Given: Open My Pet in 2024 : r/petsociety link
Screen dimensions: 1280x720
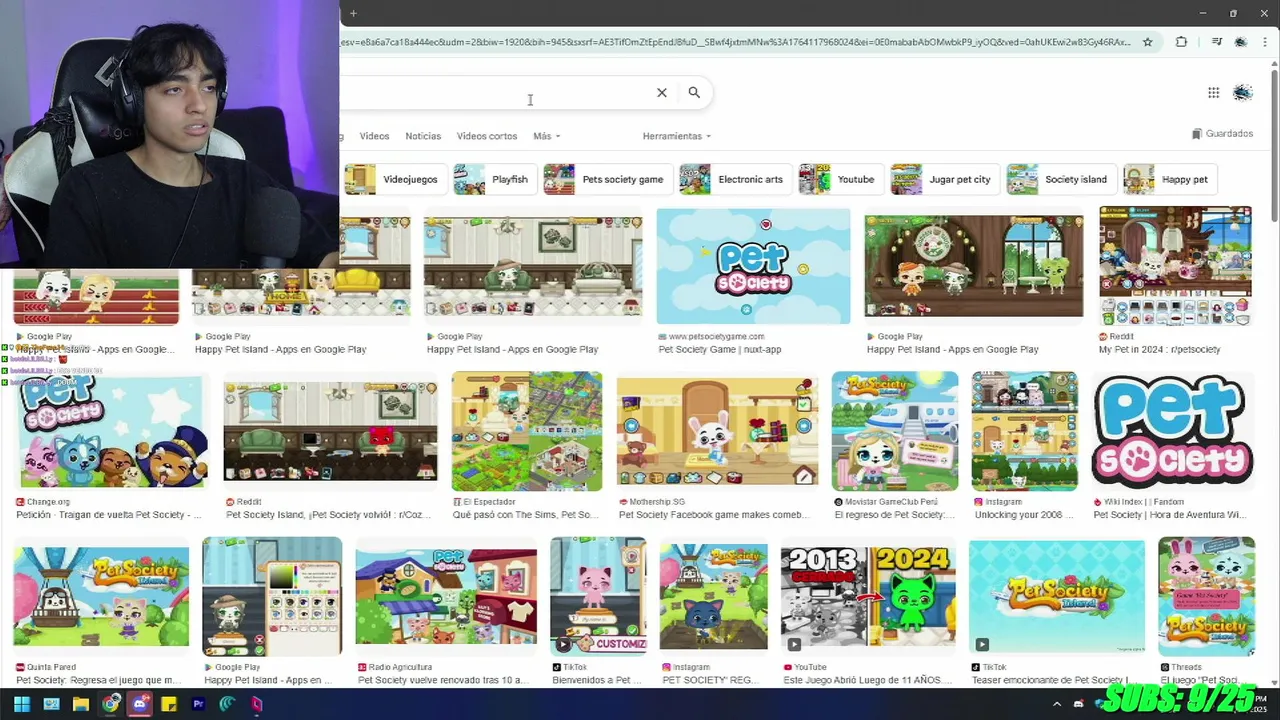Looking at the screenshot, I should click(x=1159, y=349).
